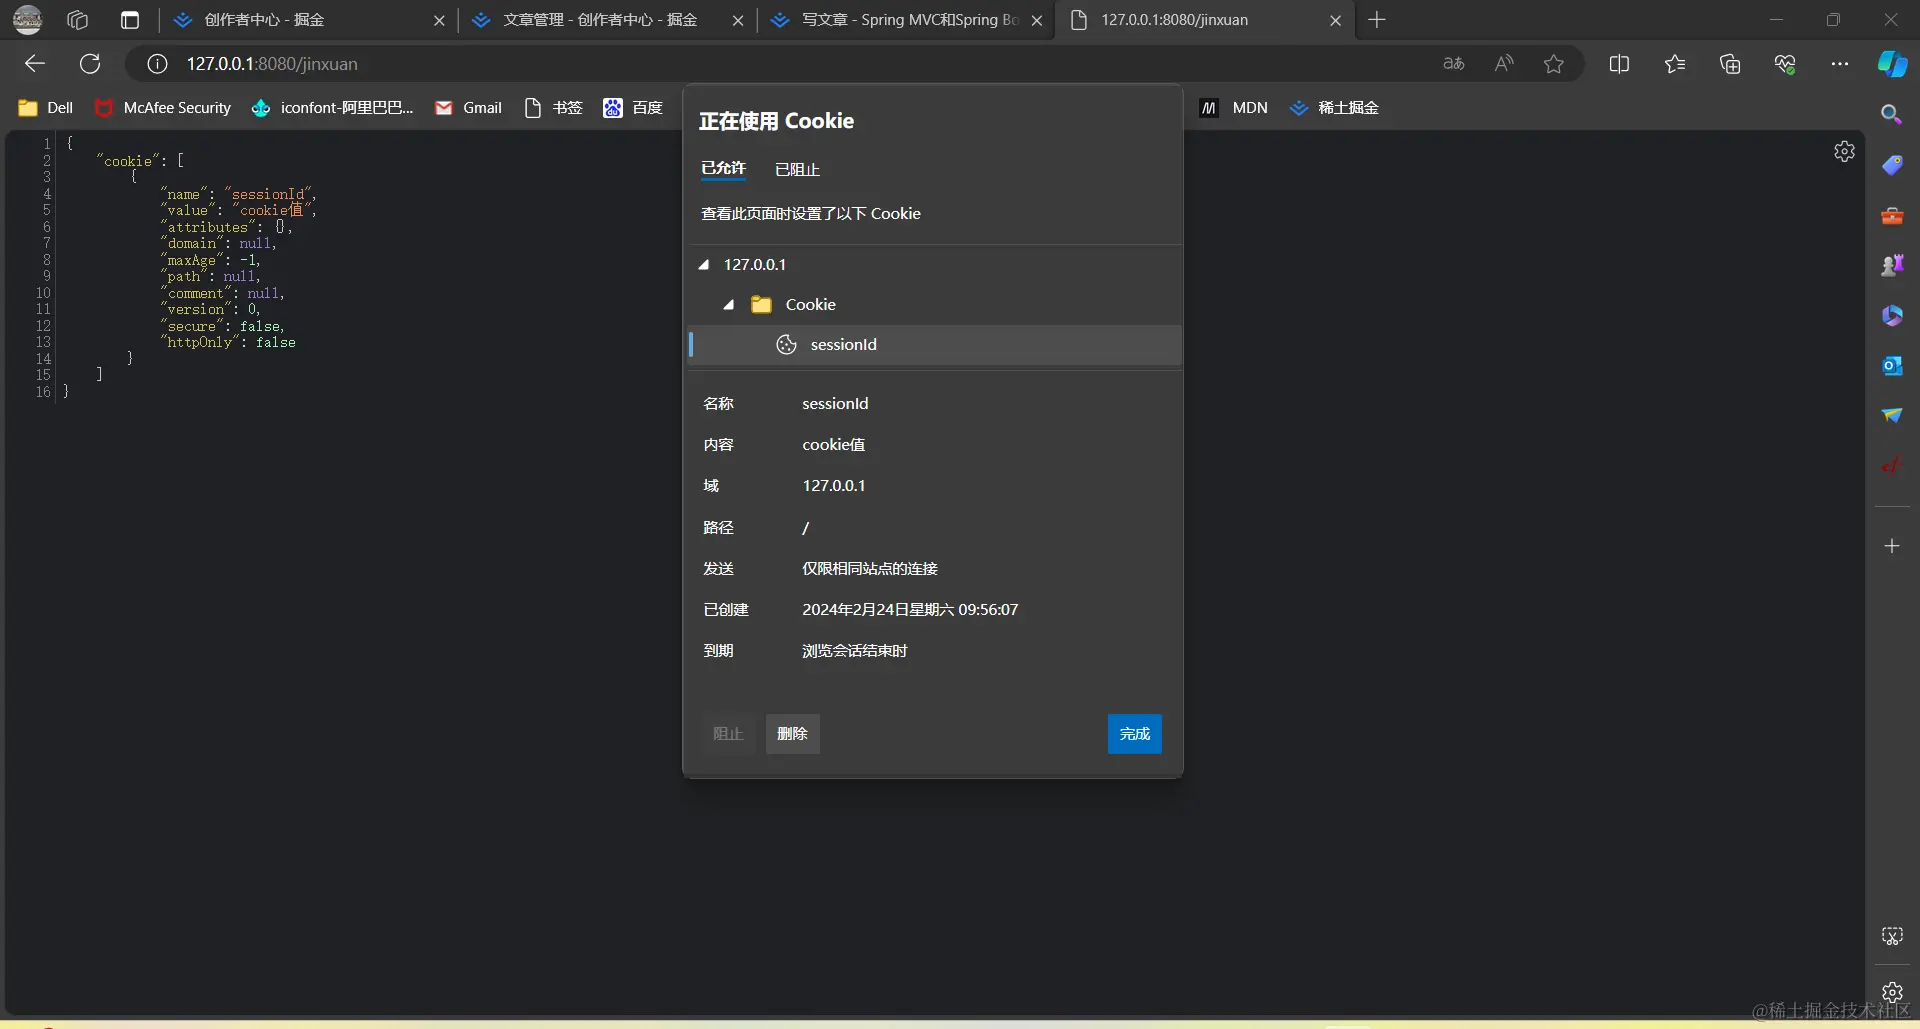Click the 完成 button
The image size is (1920, 1029).
point(1135,734)
